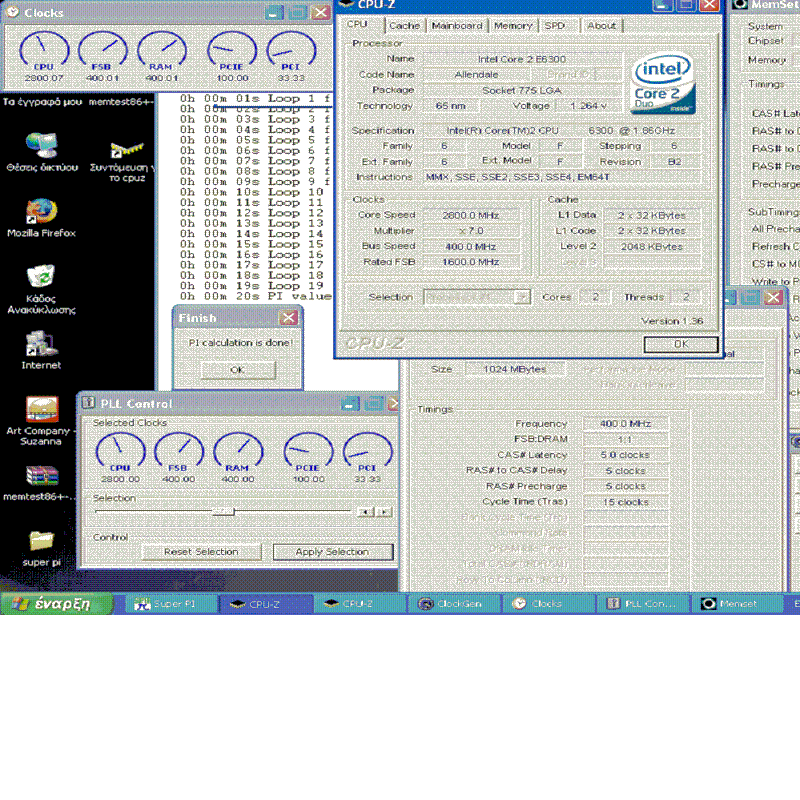Open Art Company Suzanna desktop icon

(41, 421)
